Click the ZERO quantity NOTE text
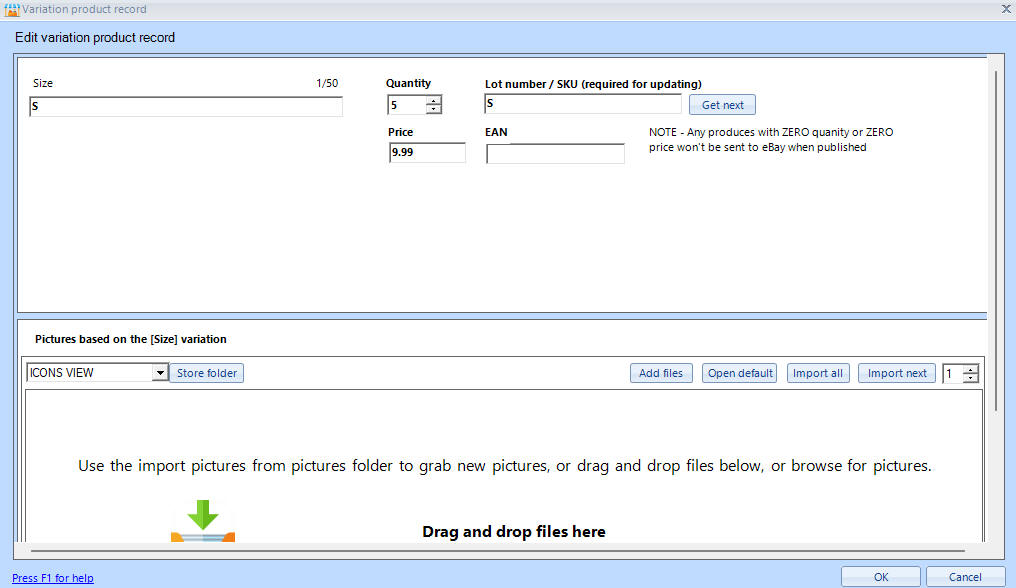This screenshot has height=588, width=1016. tap(771, 139)
